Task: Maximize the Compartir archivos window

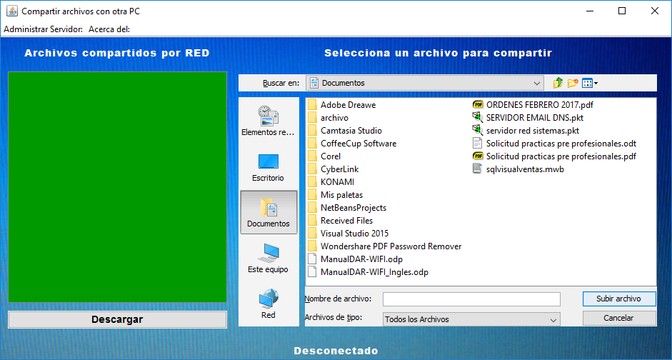Action: coord(622,11)
